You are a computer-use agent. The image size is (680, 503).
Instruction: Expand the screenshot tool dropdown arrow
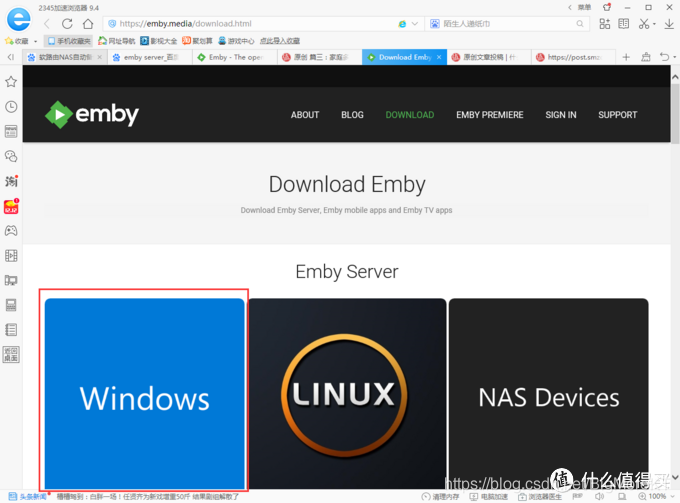654,24
